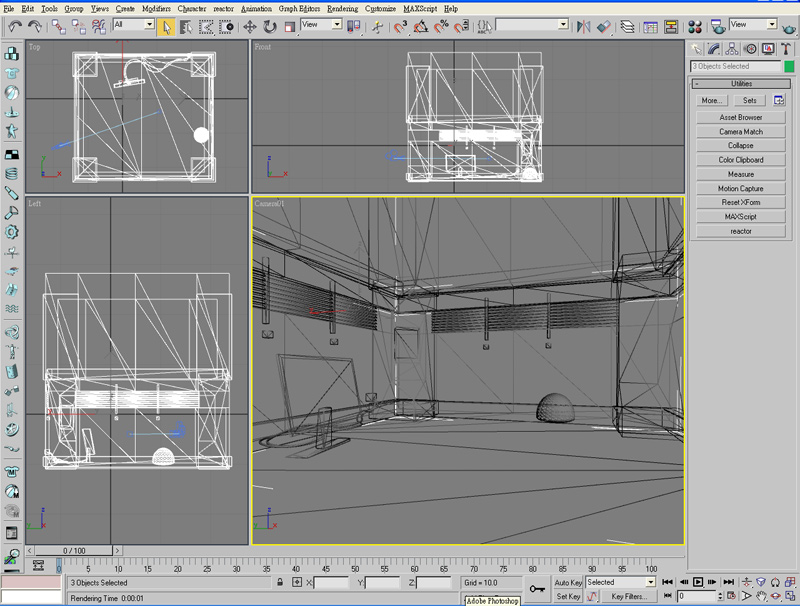Toggle the Set Key mode button
This screenshot has height=606, width=800.
pyautogui.click(x=568, y=596)
